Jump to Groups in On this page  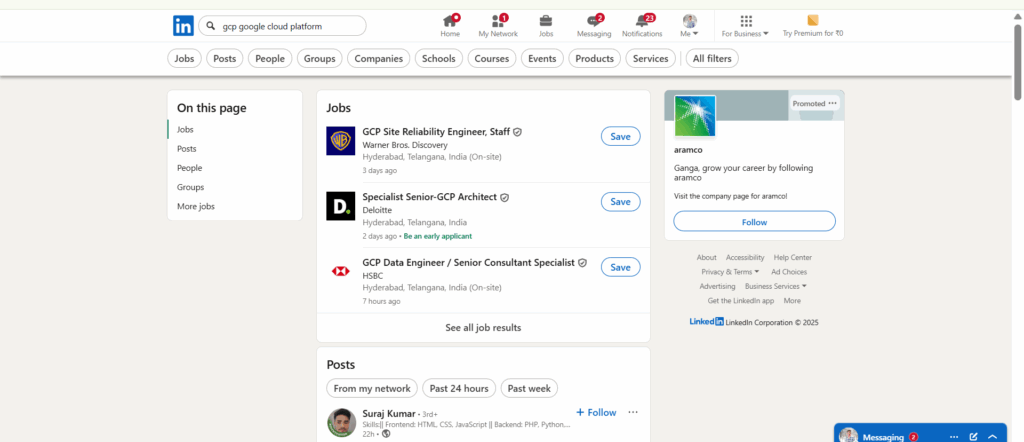[191, 187]
